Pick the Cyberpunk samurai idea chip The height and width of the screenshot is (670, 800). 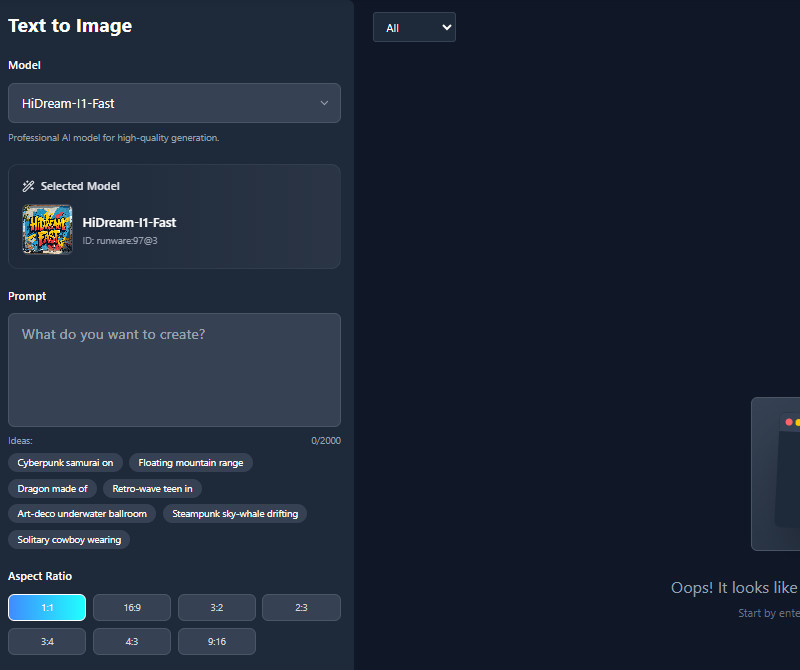click(x=66, y=463)
